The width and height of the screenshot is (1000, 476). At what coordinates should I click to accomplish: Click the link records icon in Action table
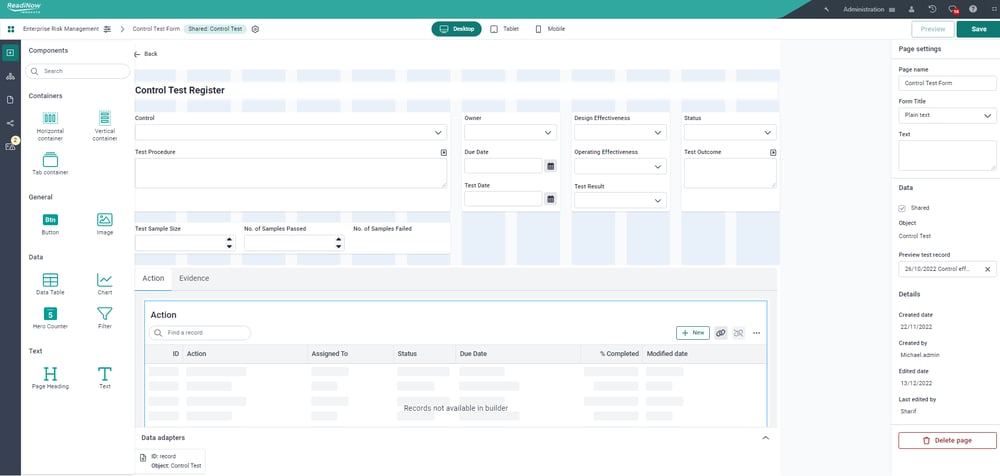[x=721, y=333]
